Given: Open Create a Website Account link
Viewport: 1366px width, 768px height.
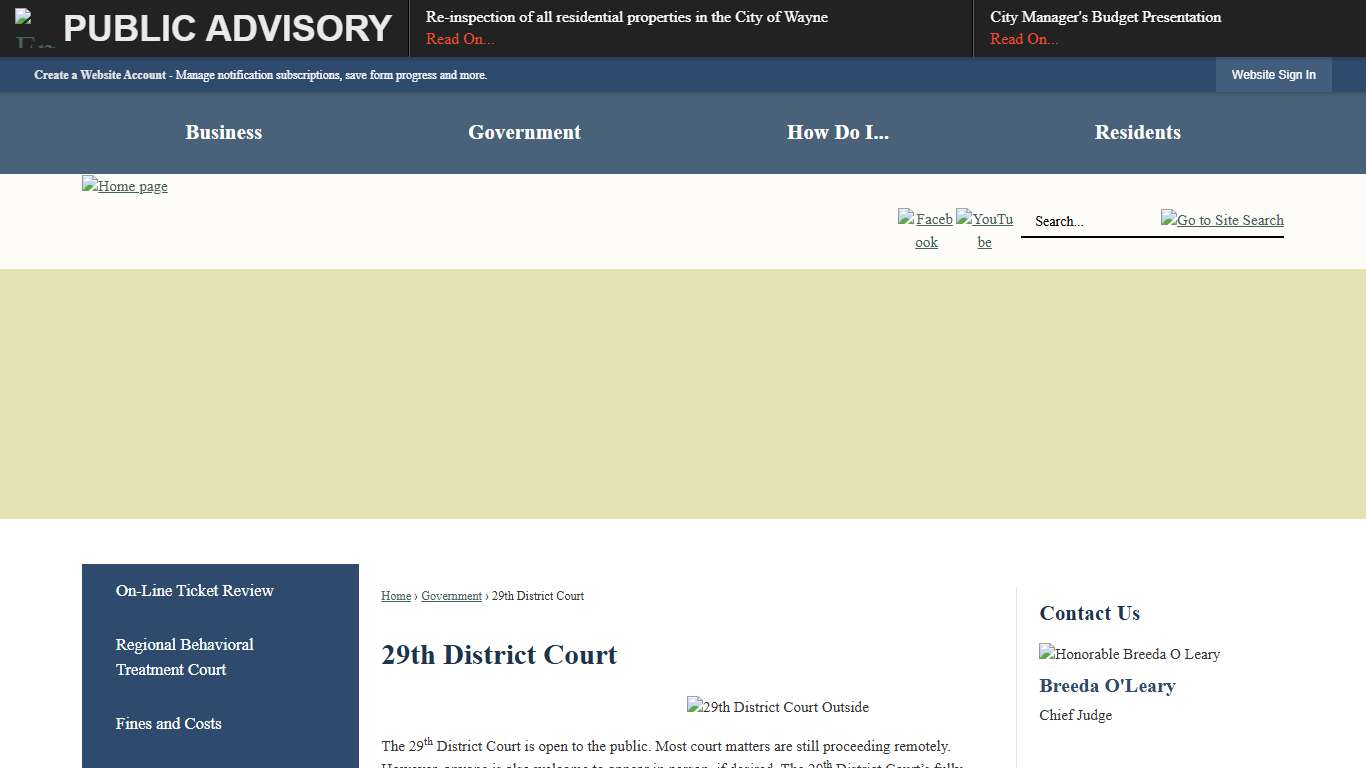Looking at the screenshot, I should (100, 74).
